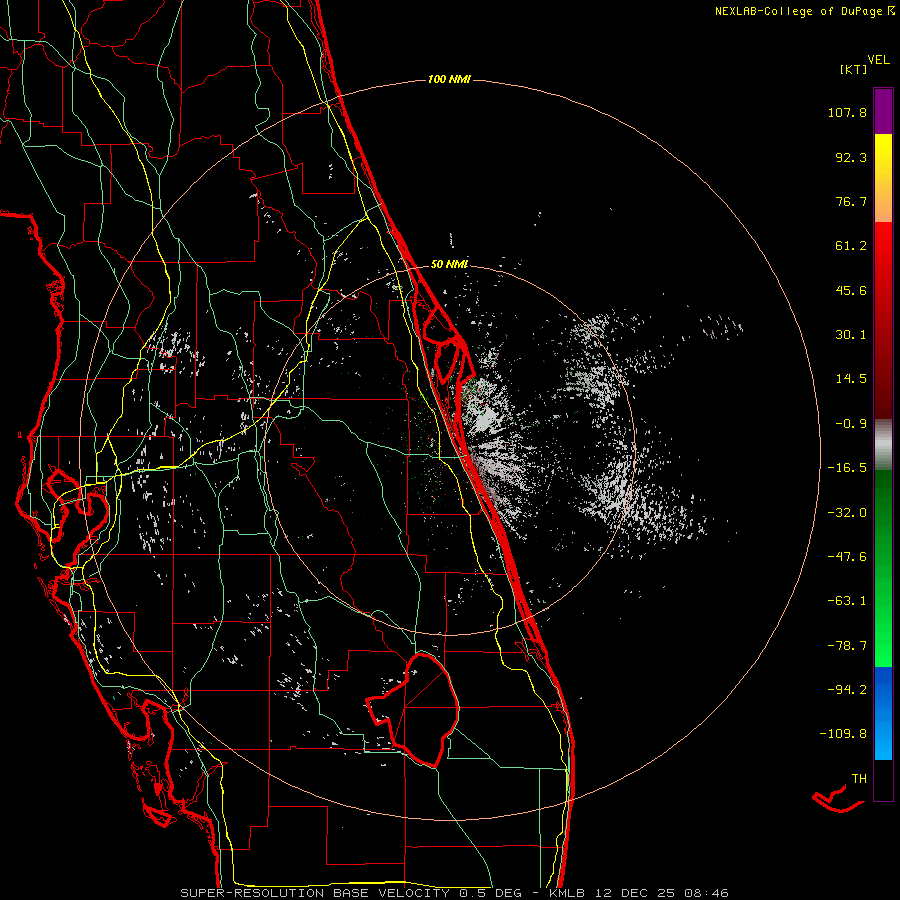900x900 pixels.
Task: Click the 100 NMI range ring label
Action: point(449,79)
